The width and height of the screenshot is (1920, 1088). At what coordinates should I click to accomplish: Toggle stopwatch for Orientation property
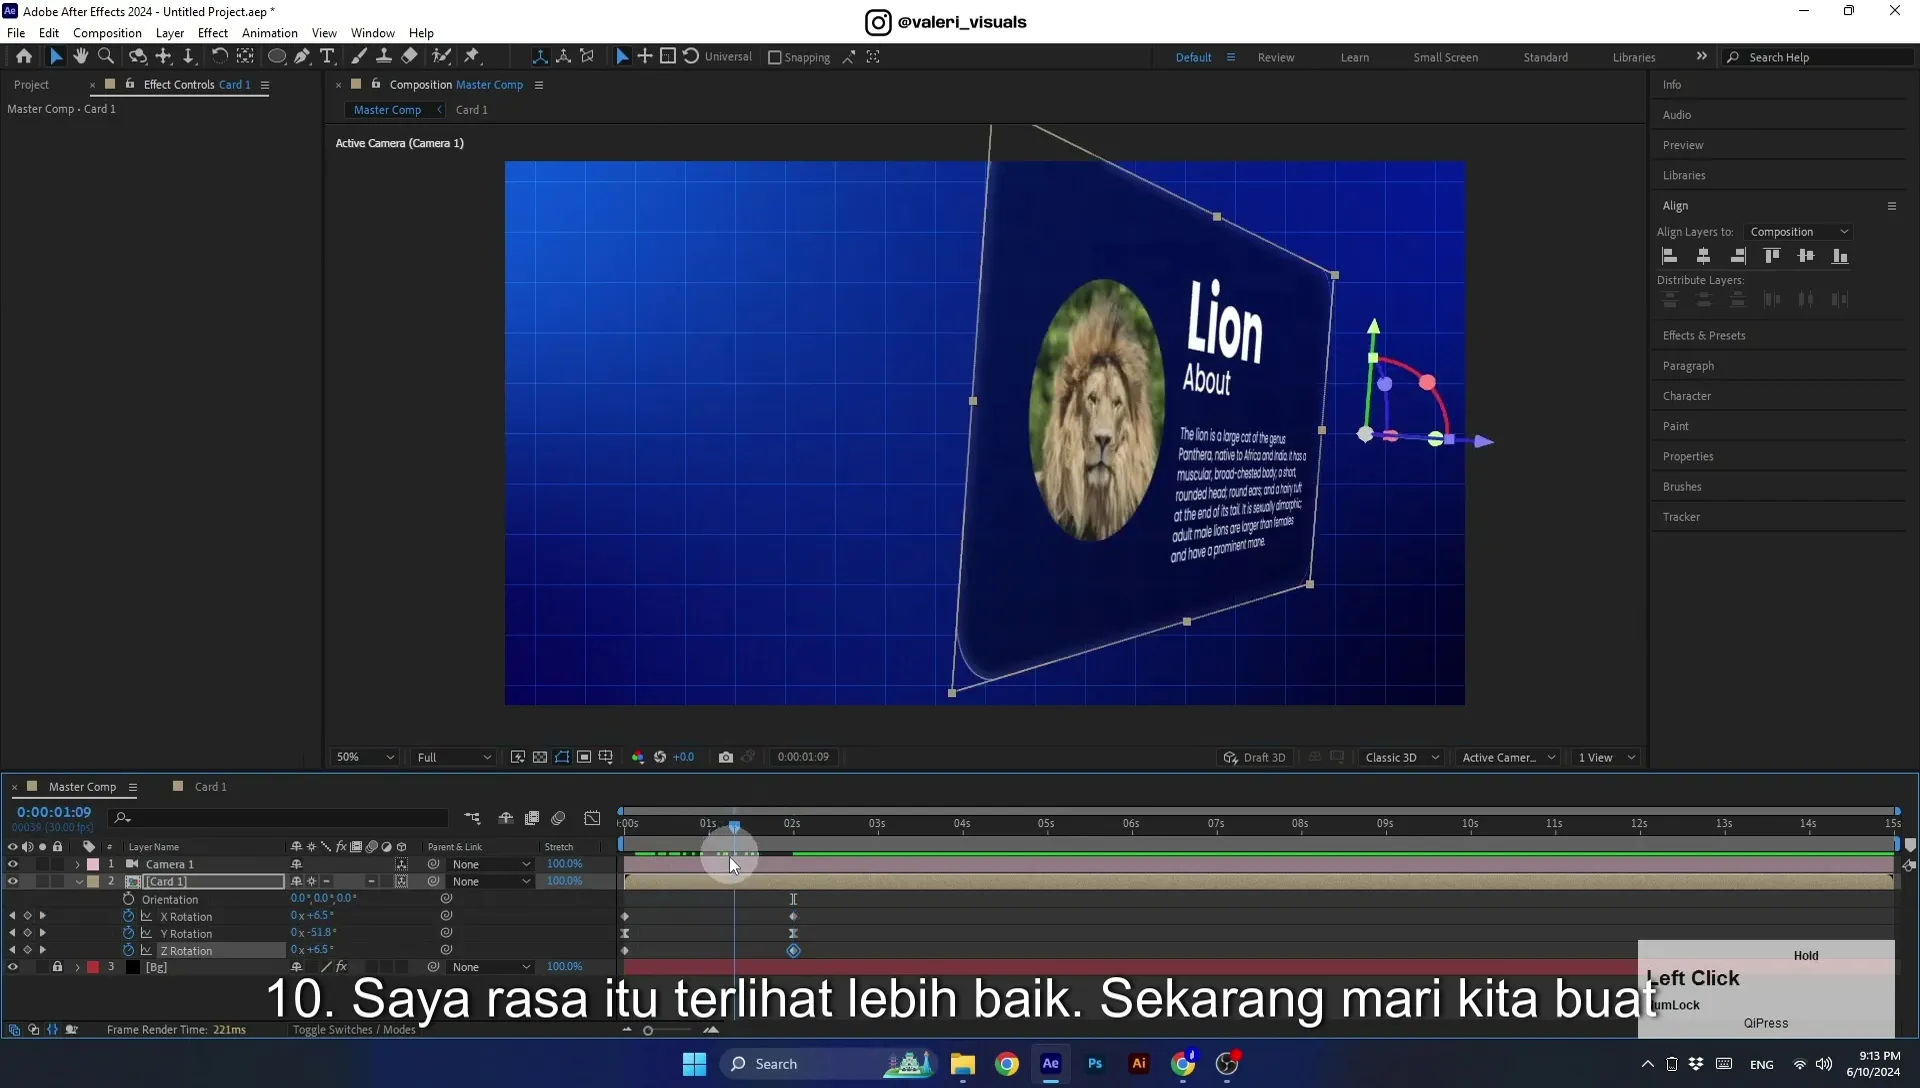point(128,899)
